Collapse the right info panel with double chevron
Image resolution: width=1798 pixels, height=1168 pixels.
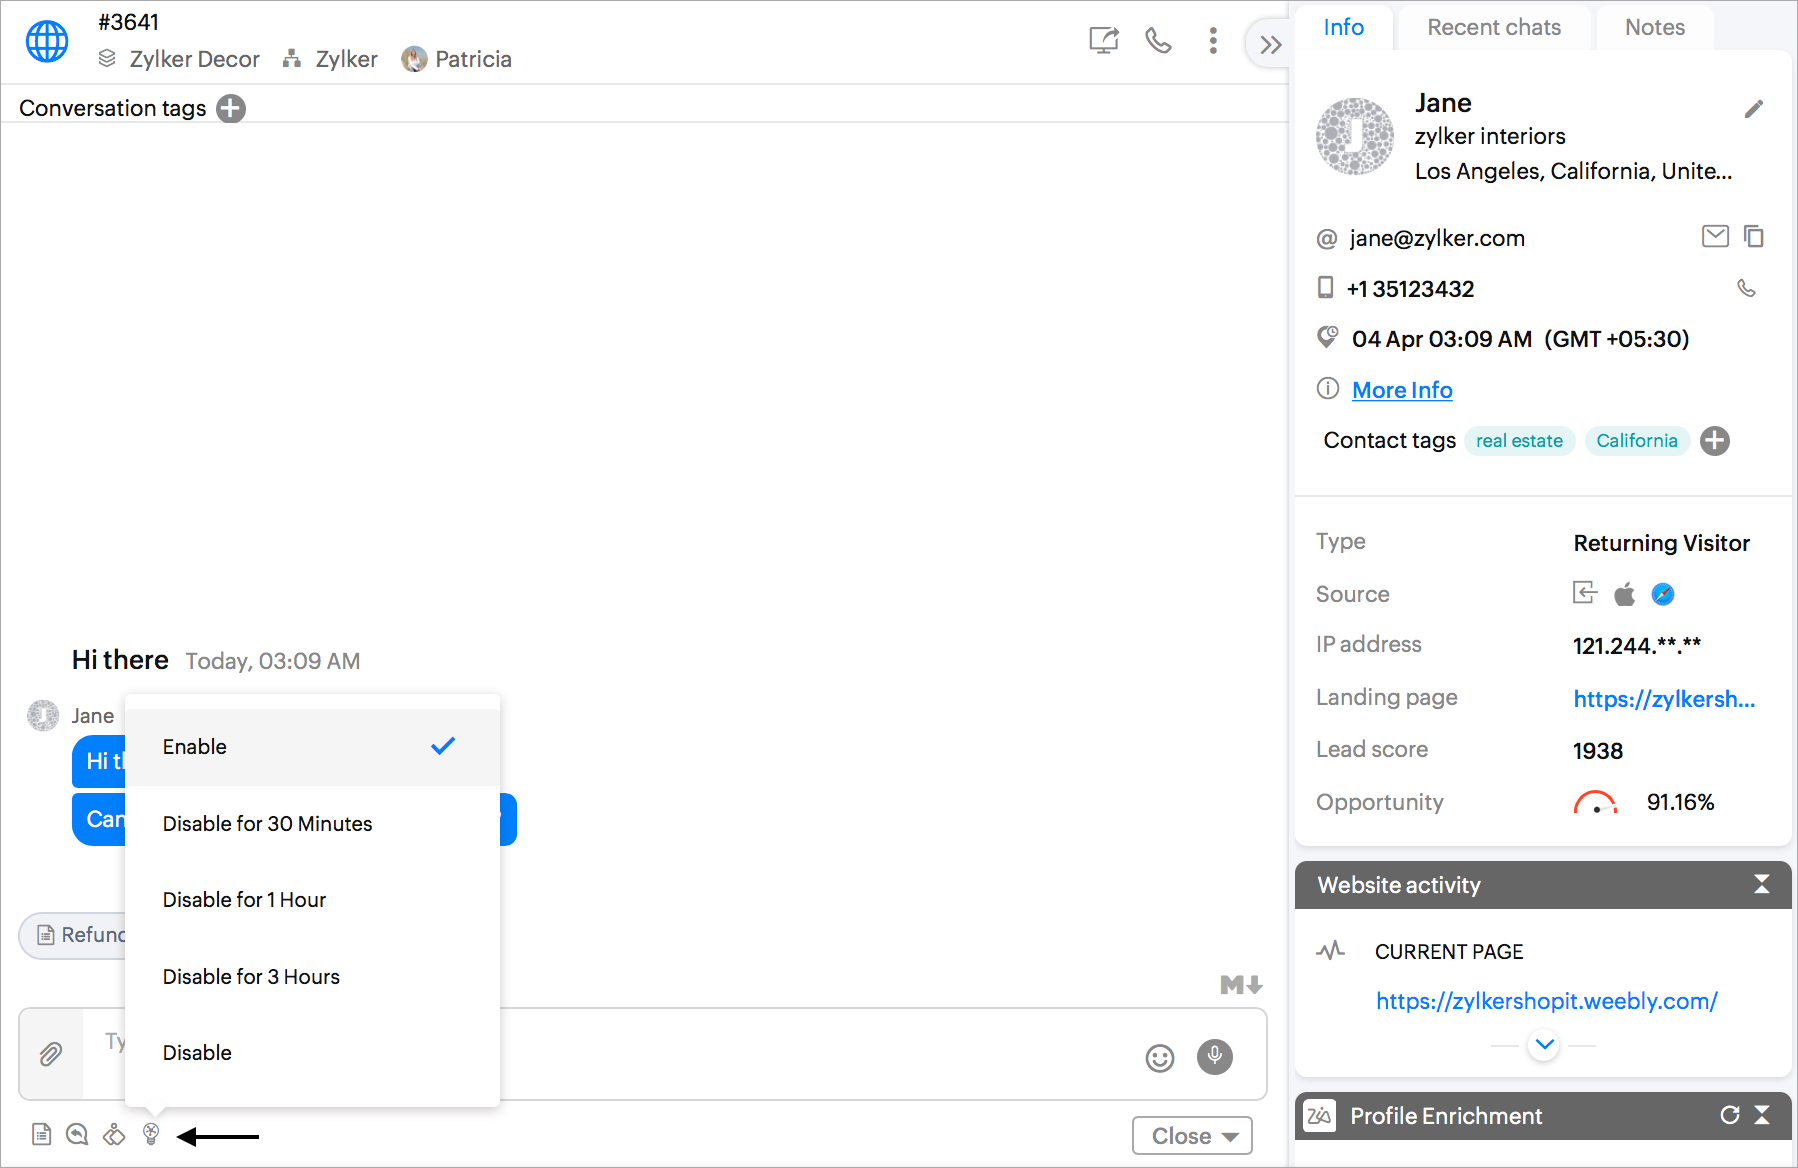(x=1270, y=44)
